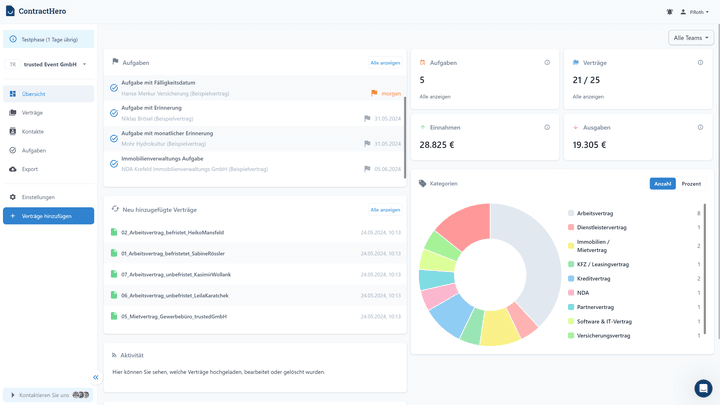The image size is (720, 405).
Task: Open the Alle Teams dropdown
Action: (x=691, y=38)
